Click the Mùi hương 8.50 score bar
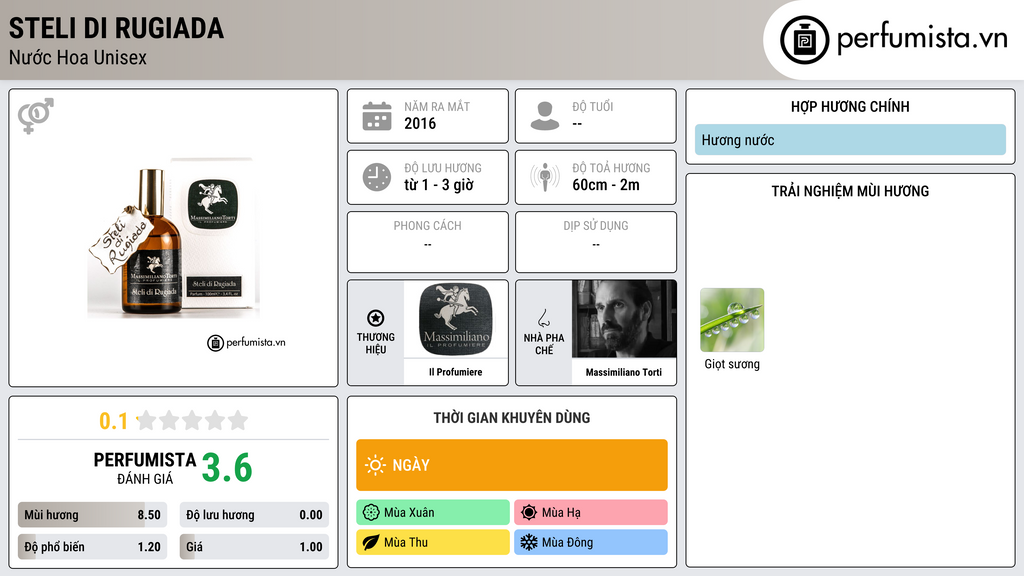Screen dimensions: 1024x576 93,515
